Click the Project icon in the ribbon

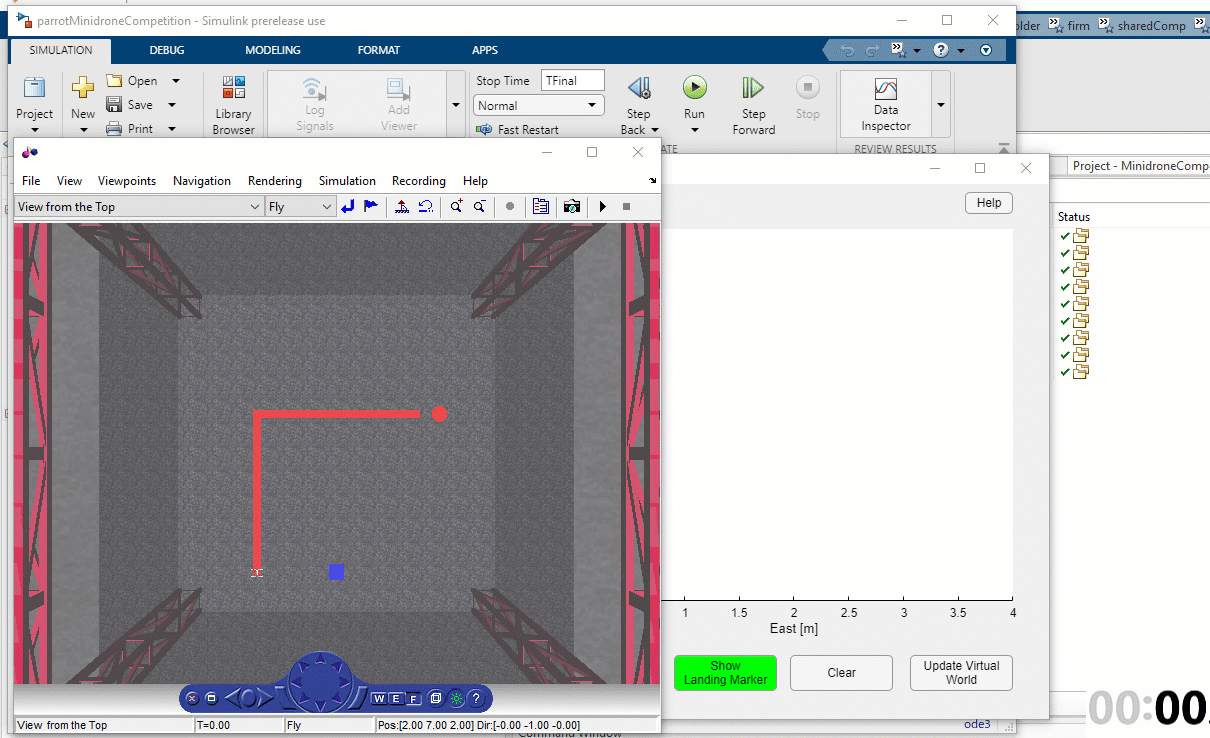click(x=34, y=88)
